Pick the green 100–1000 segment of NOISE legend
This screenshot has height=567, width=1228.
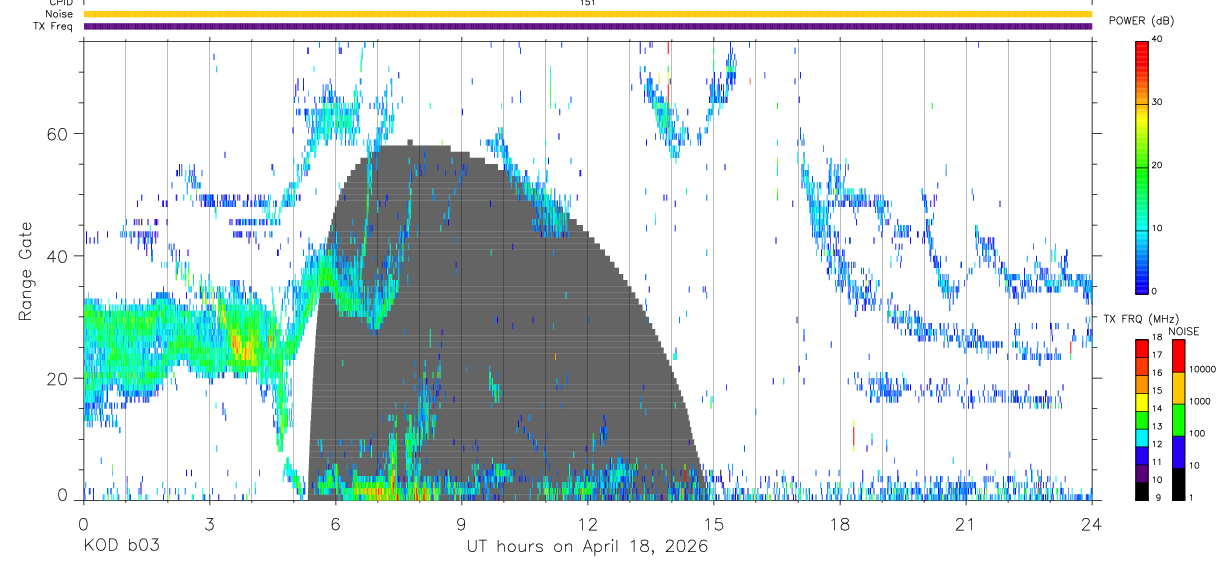point(1178,419)
